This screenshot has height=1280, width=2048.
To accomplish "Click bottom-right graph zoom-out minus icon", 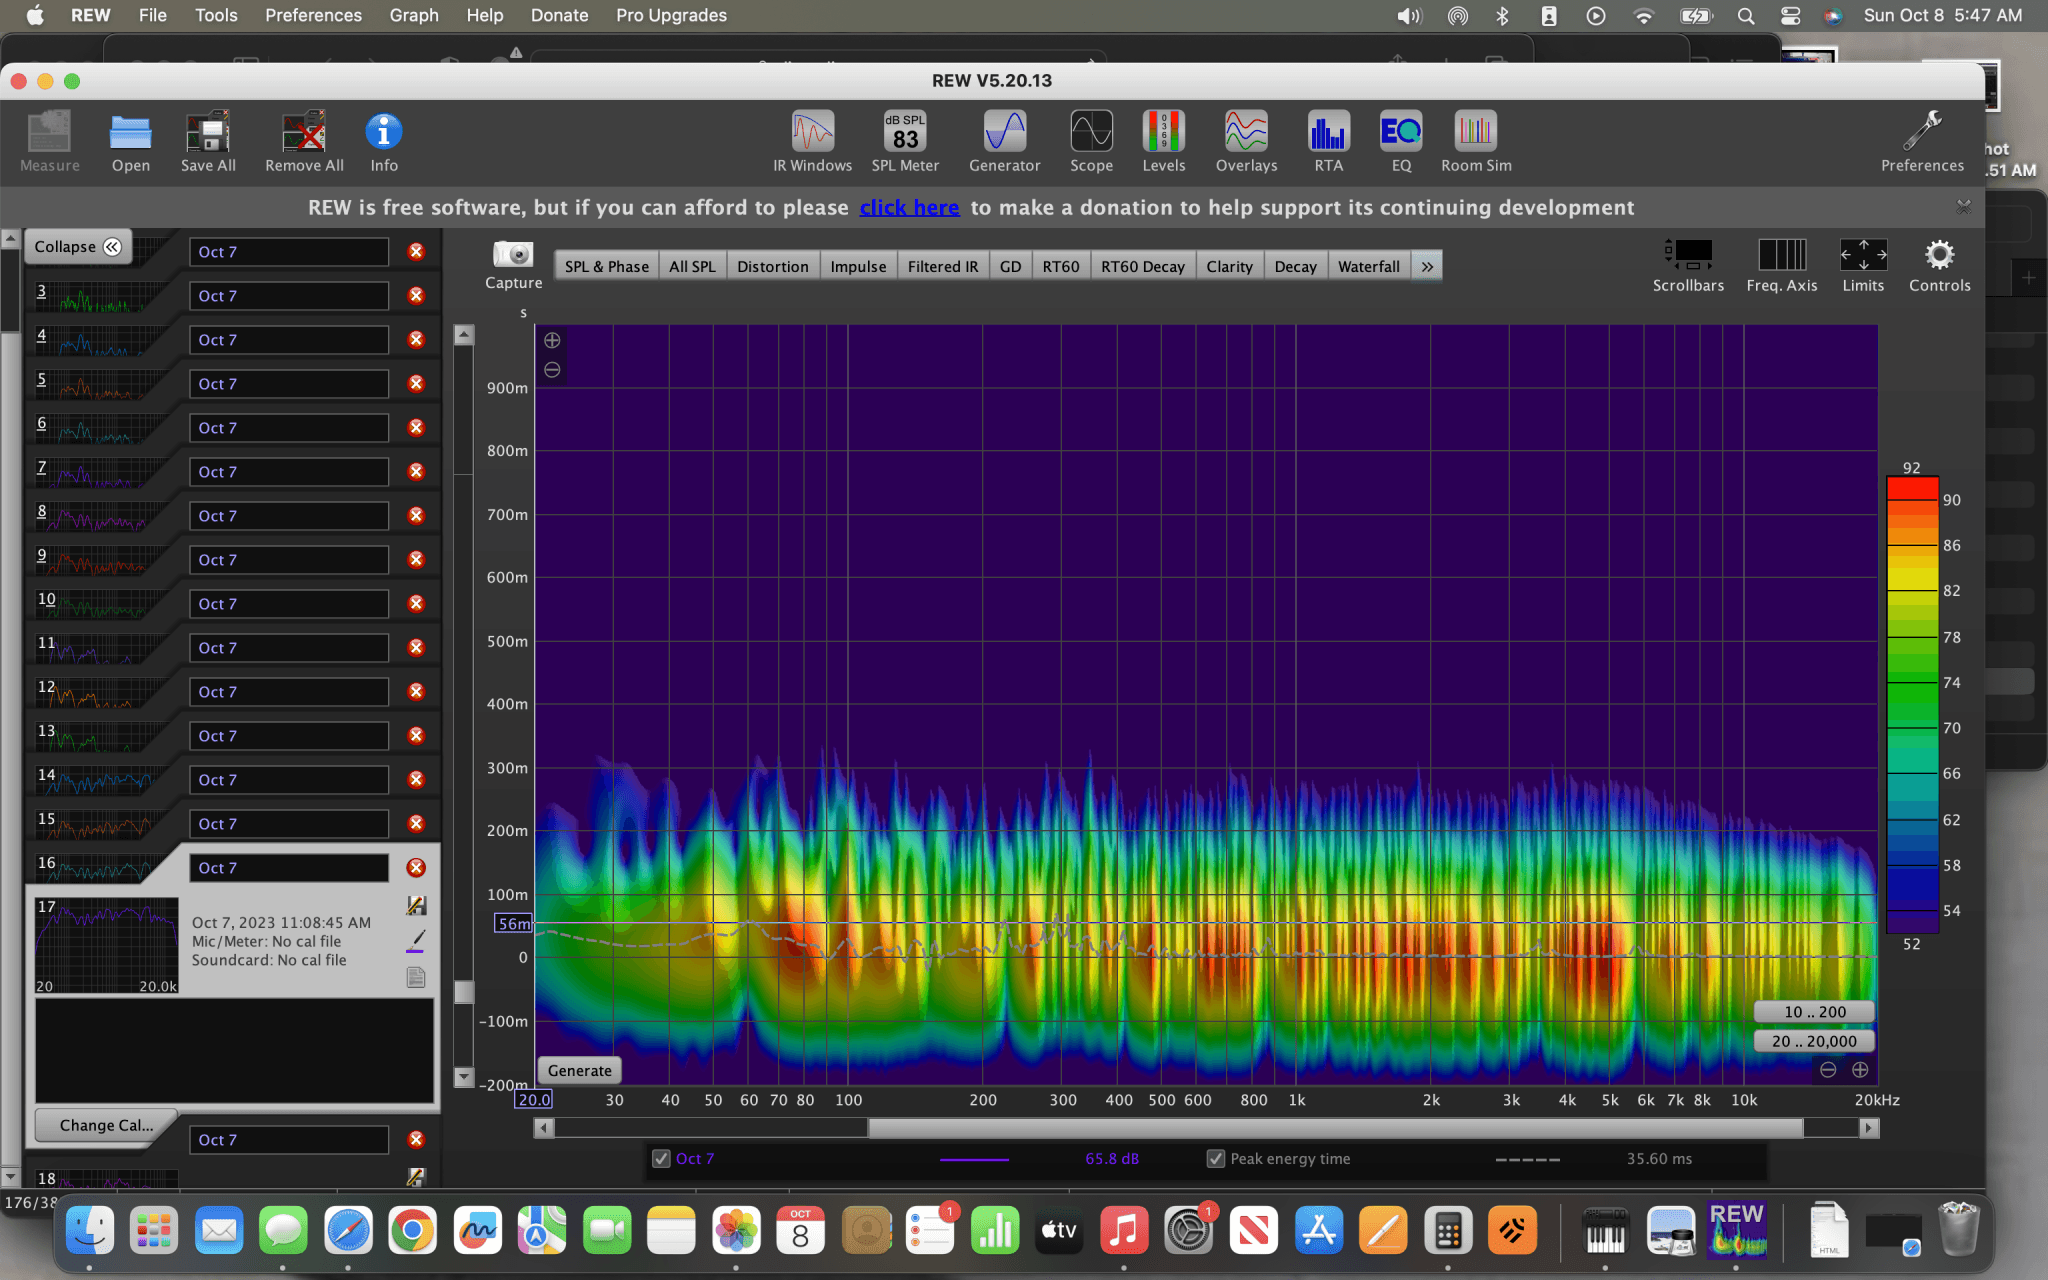I will [1828, 1070].
